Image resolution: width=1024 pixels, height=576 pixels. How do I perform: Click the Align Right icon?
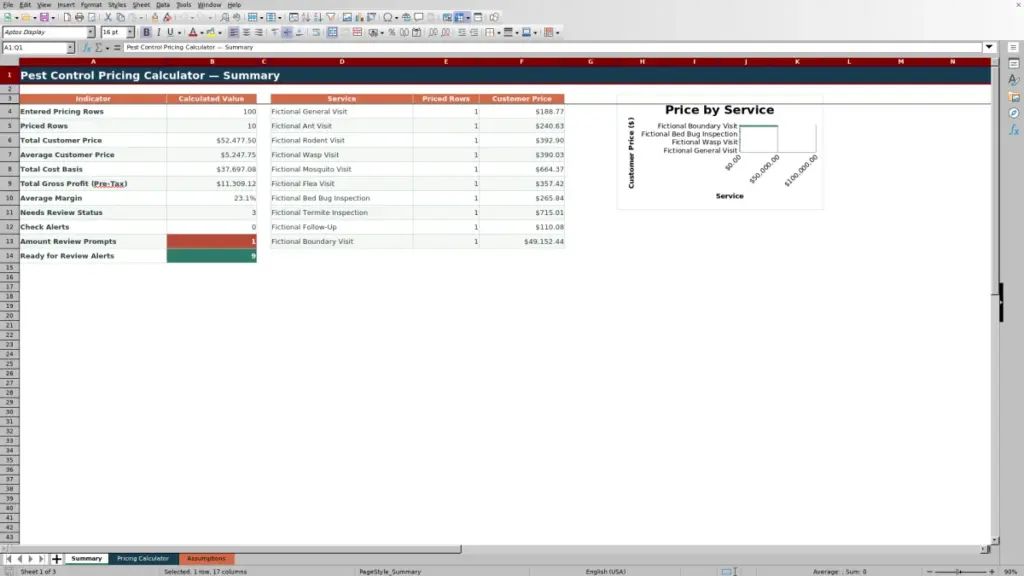[x=259, y=32]
